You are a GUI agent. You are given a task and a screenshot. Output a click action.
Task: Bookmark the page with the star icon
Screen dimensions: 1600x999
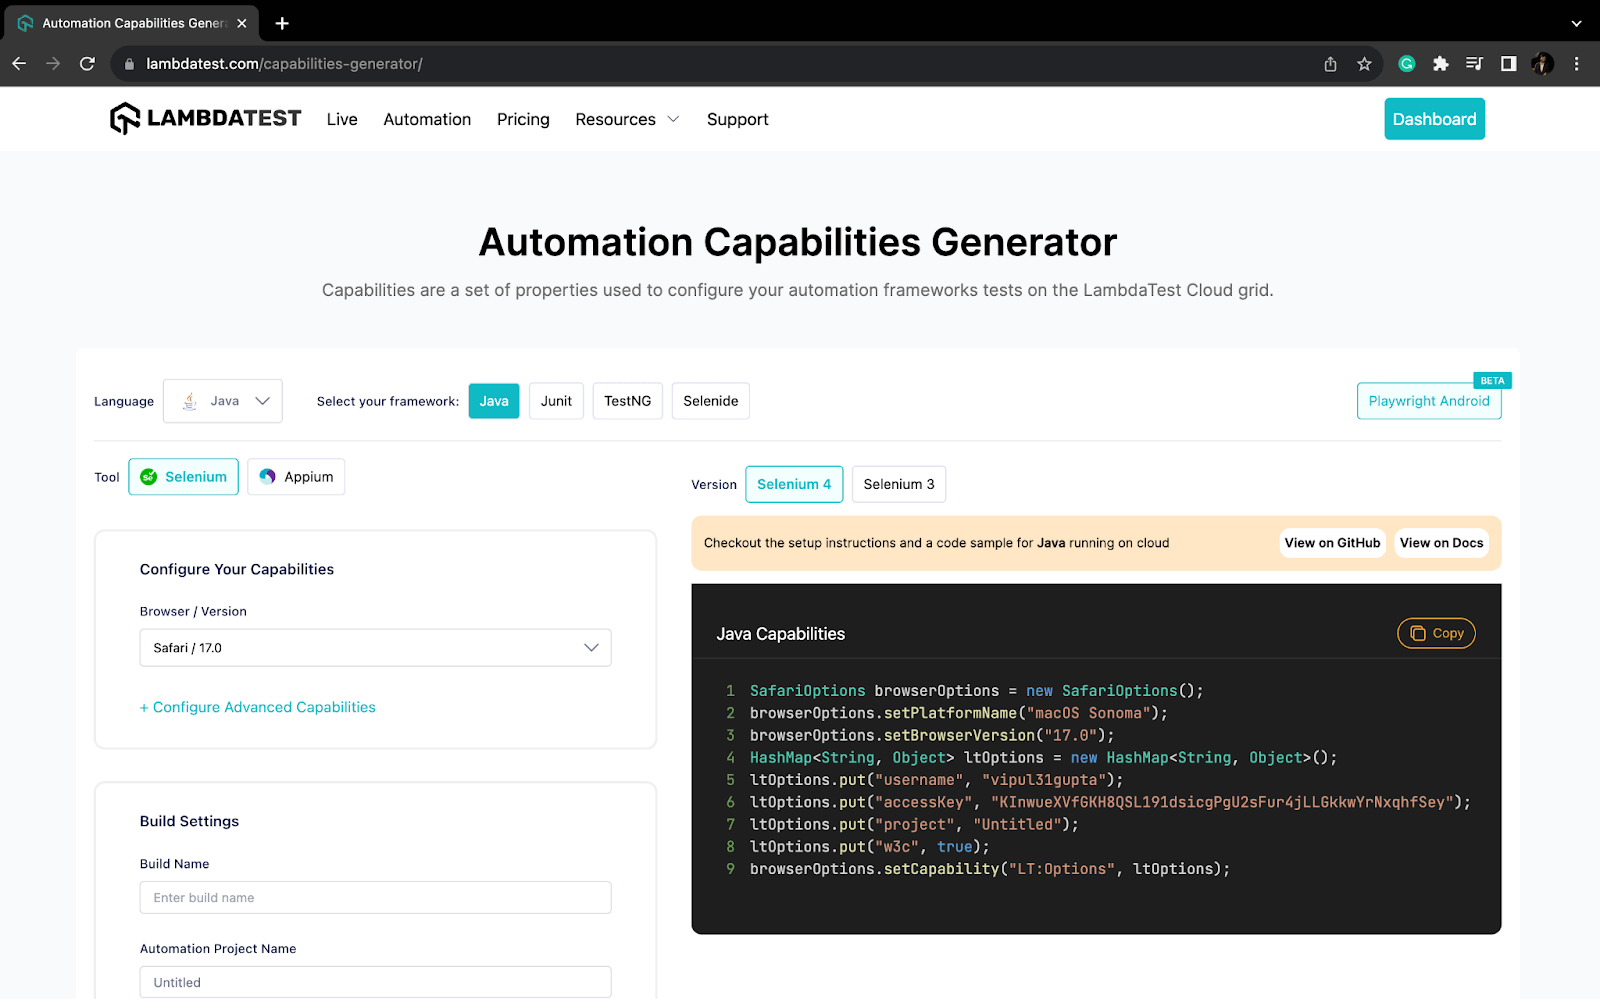coord(1364,63)
